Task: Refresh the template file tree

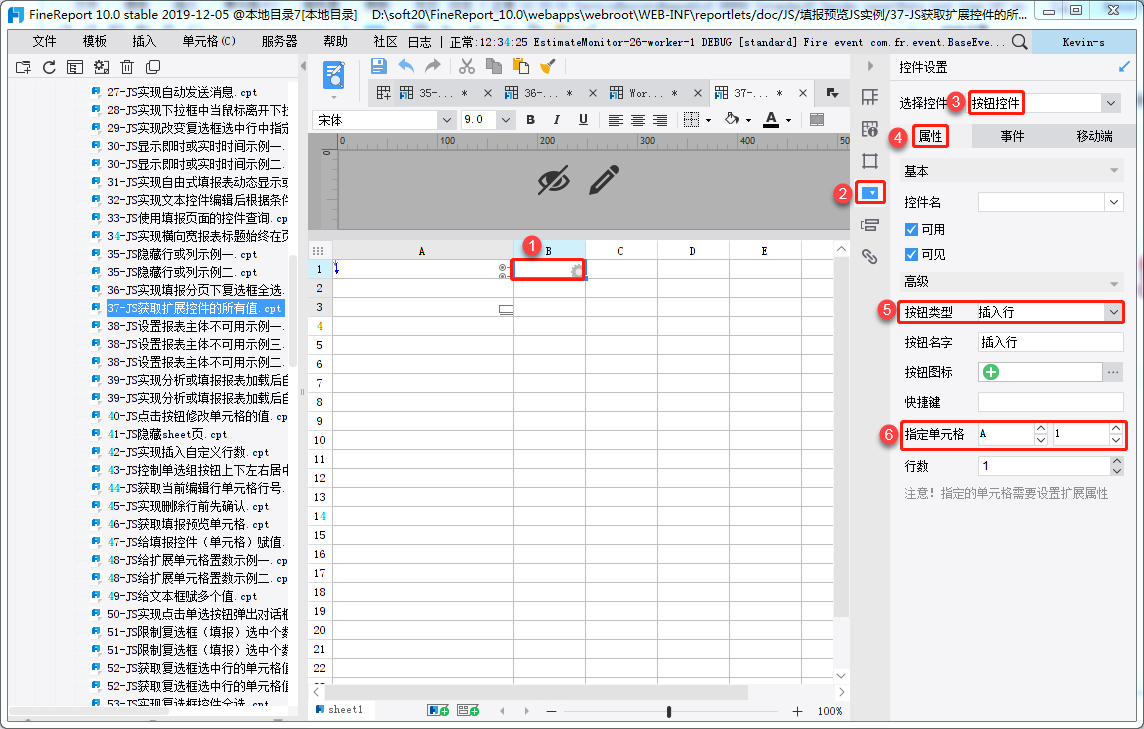Action: coord(49,67)
